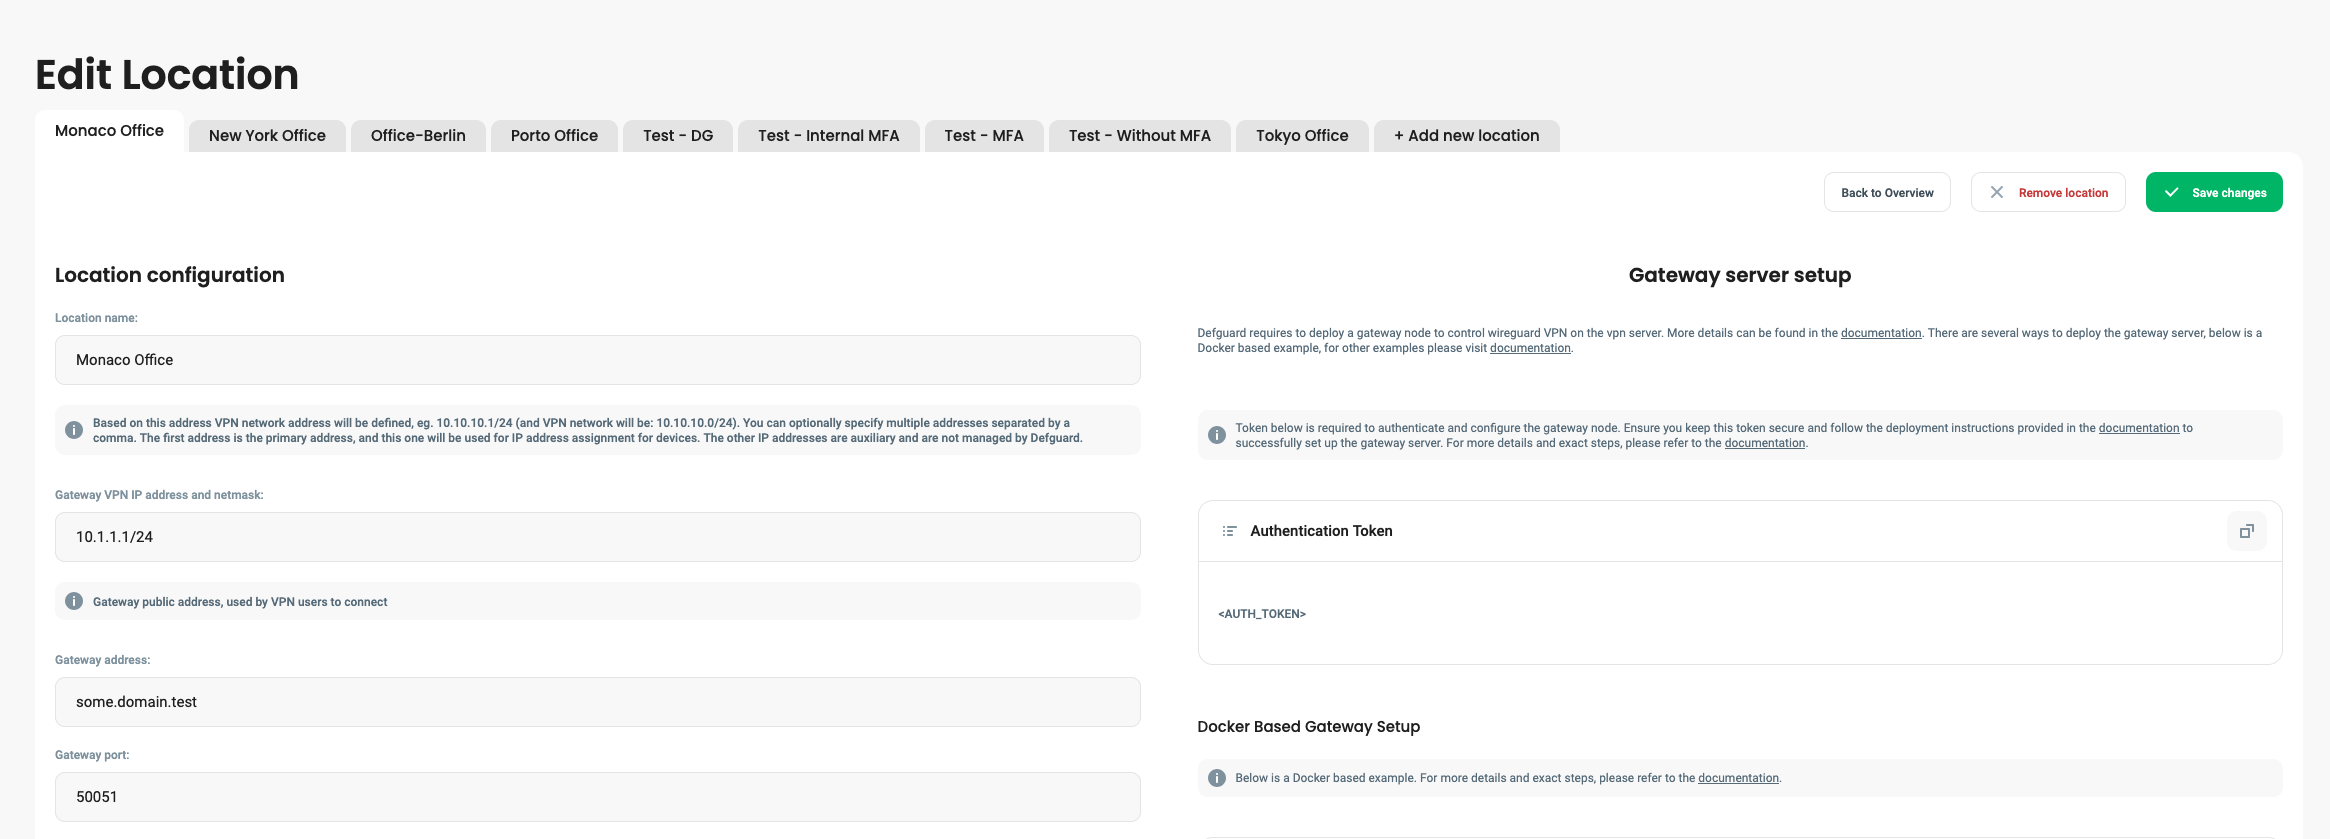Click info icon beside token security notice

pyautogui.click(x=1217, y=435)
